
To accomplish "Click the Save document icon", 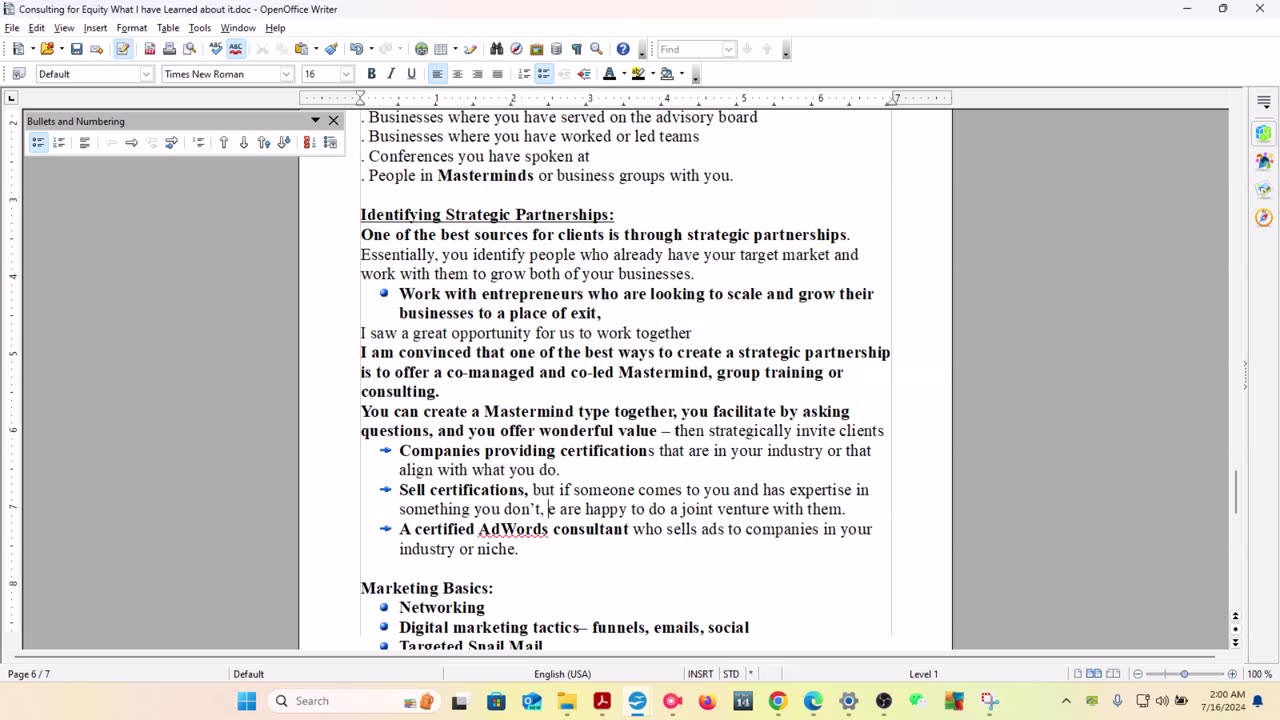I will tap(76, 48).
